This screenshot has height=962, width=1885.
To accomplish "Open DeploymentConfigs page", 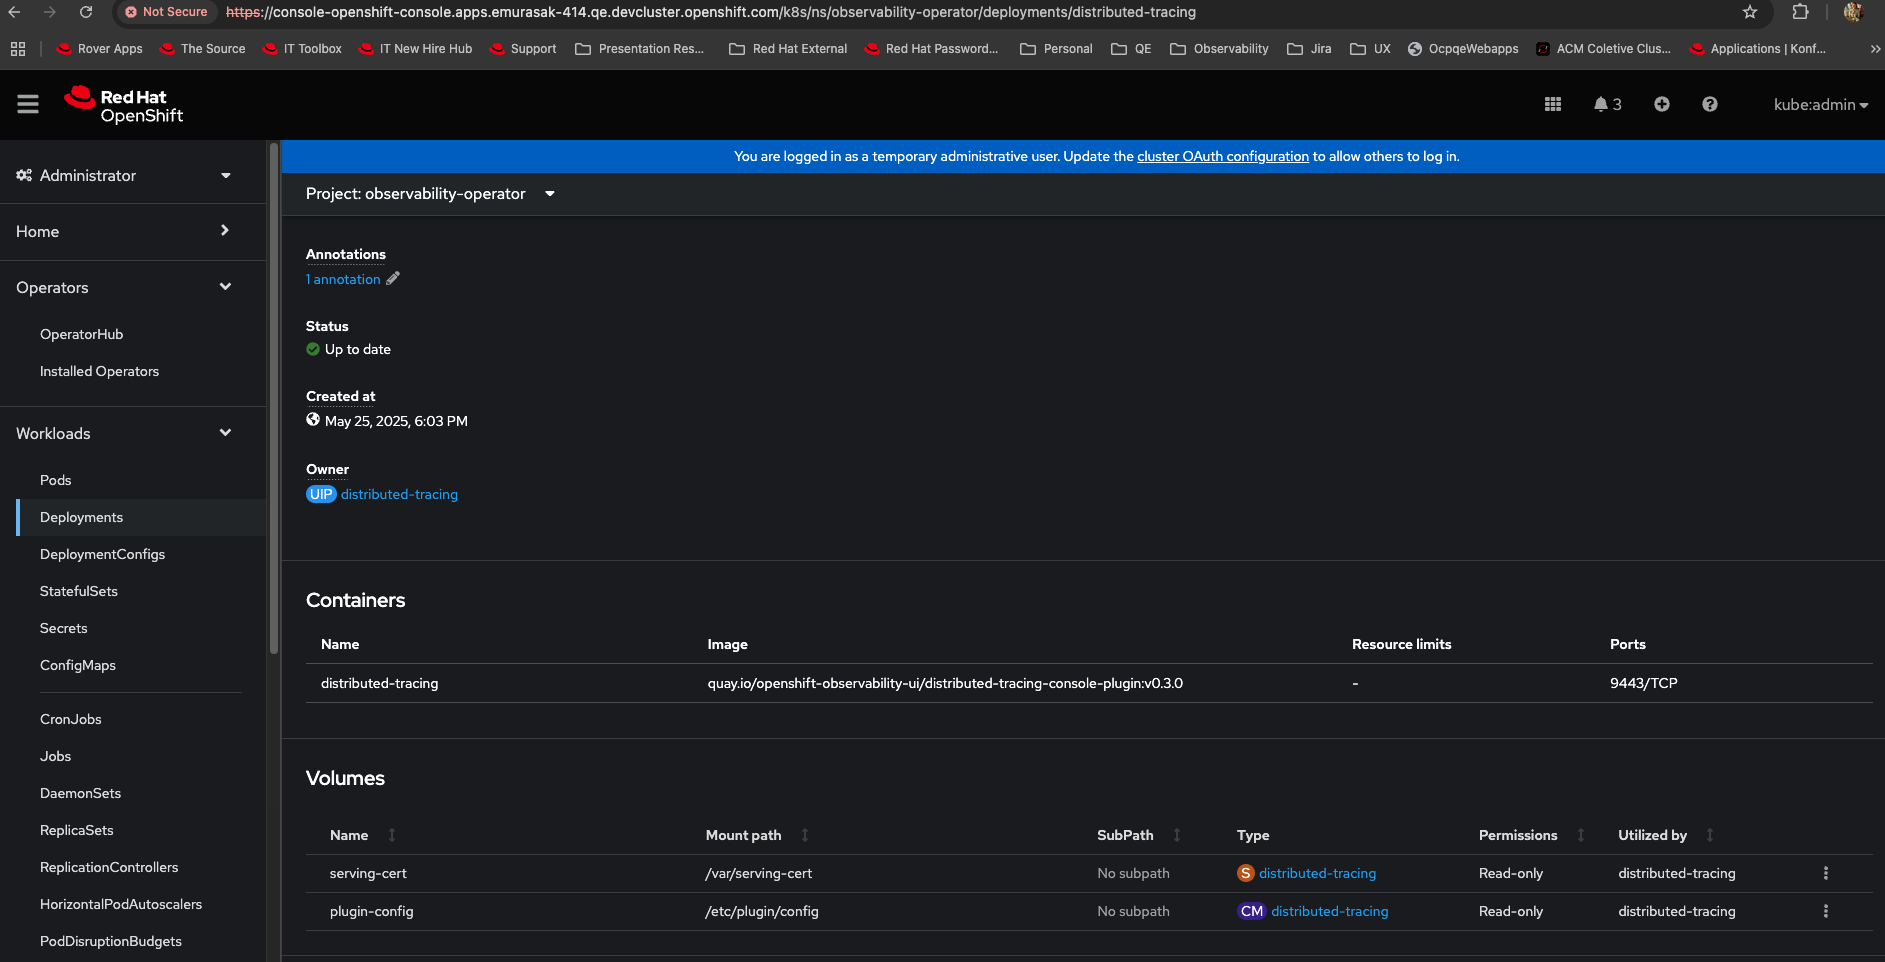I will 102,554.
